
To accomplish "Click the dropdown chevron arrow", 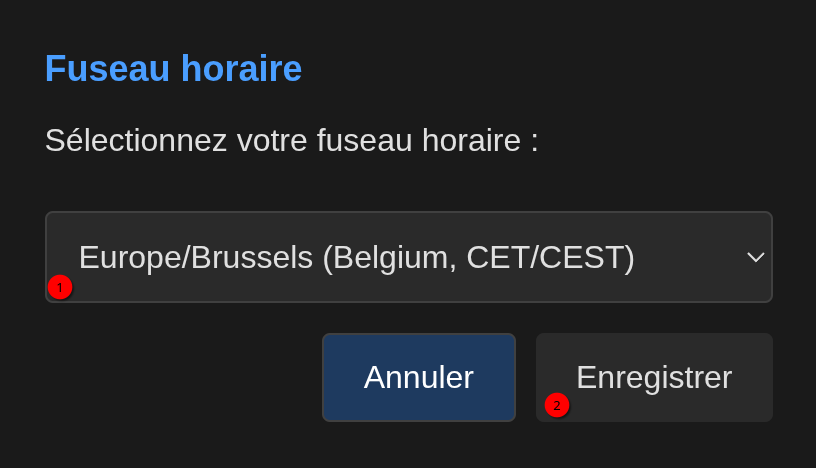I will click(756, 257).
